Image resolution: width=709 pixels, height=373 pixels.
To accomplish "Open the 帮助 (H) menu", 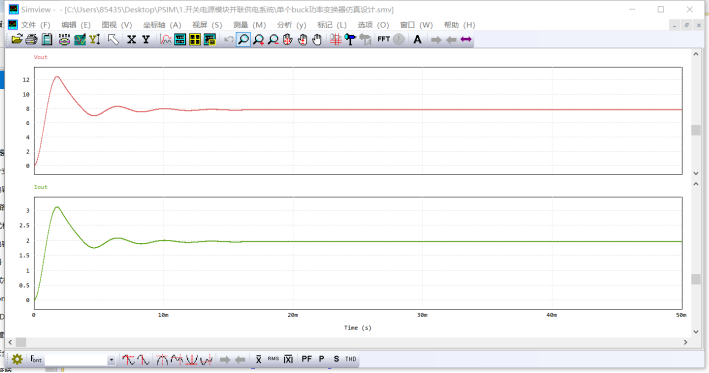I will coord(459,25).
